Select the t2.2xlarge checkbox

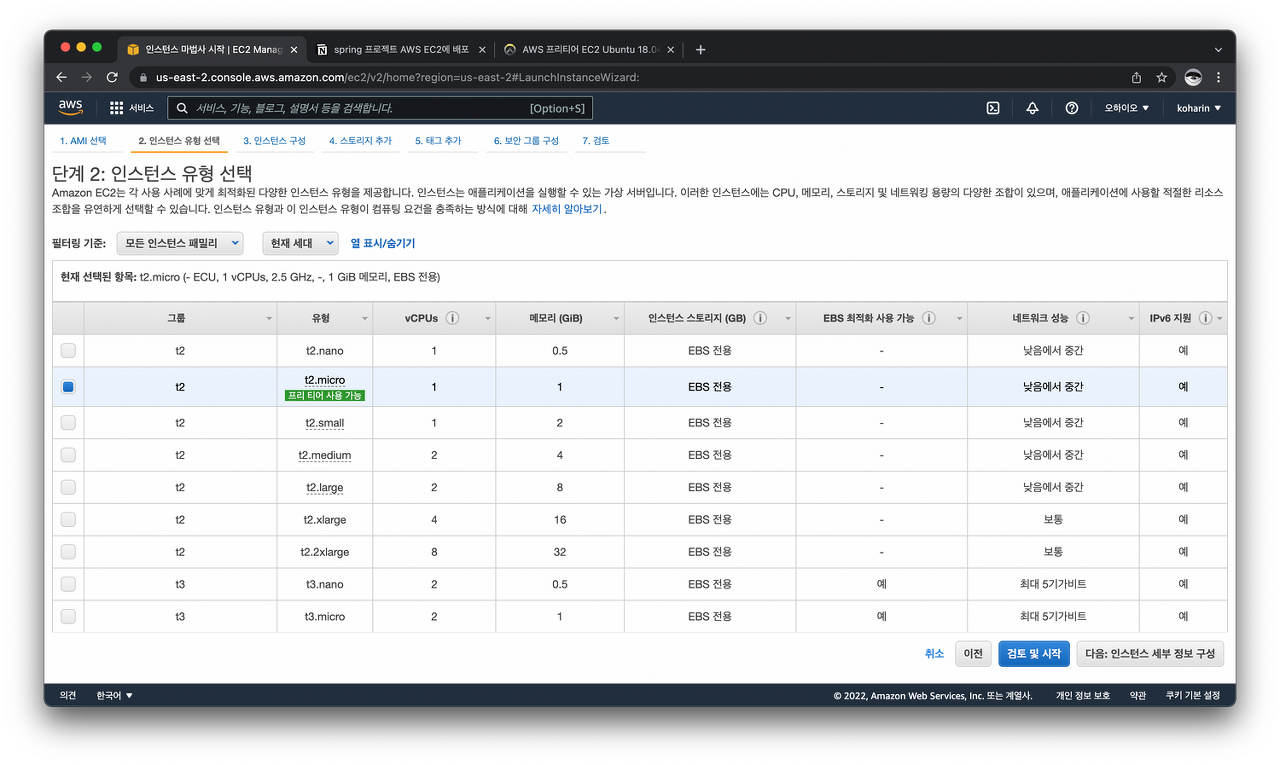pos(68,551)
